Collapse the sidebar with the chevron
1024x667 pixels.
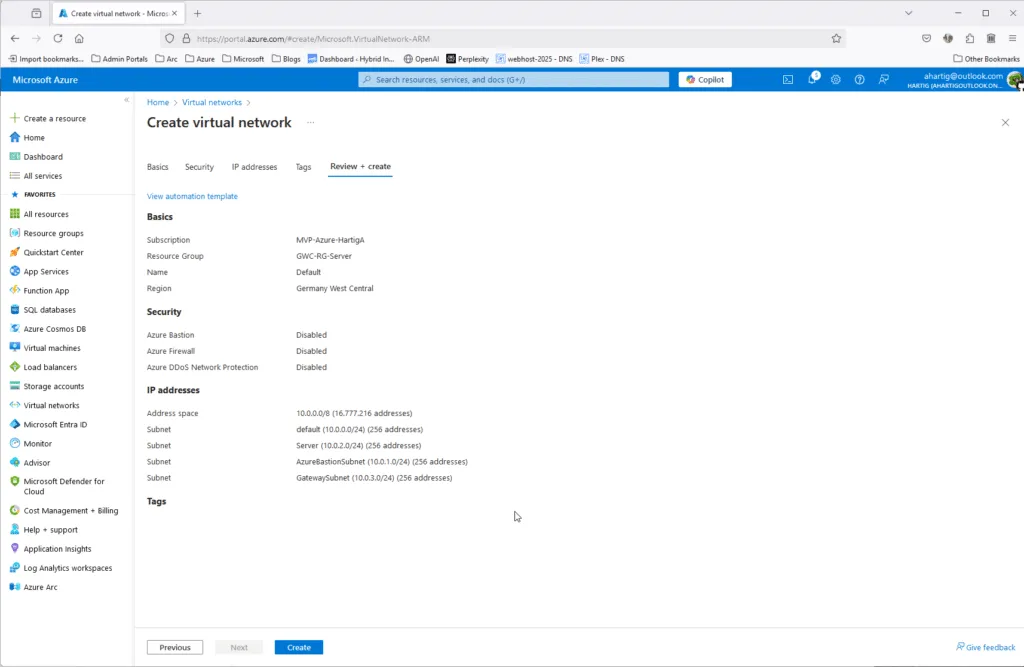pyautogui.click(x=126, y=100)
